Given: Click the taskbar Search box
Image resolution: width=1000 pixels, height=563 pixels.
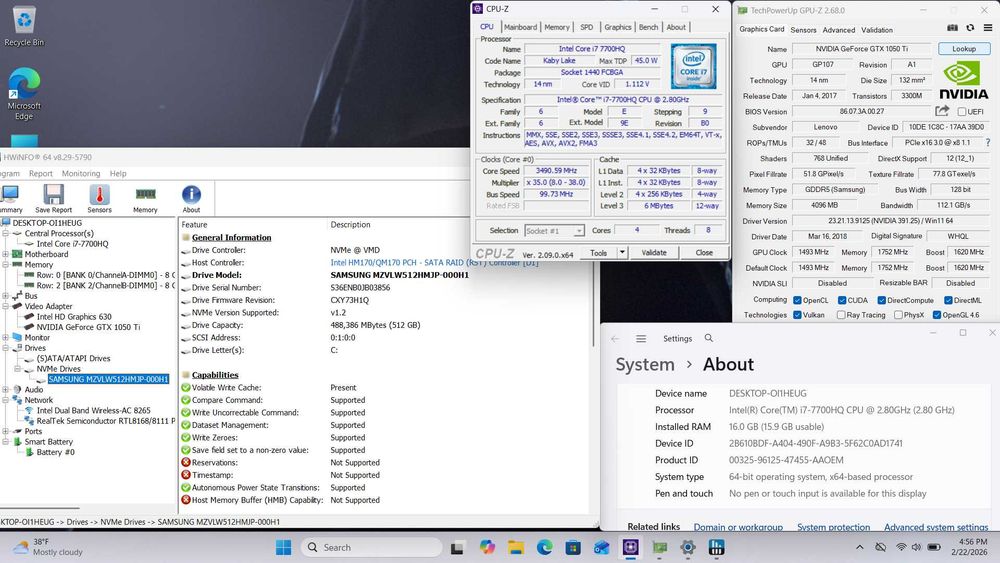Looking at the screenshot, I should pos(372,547).
